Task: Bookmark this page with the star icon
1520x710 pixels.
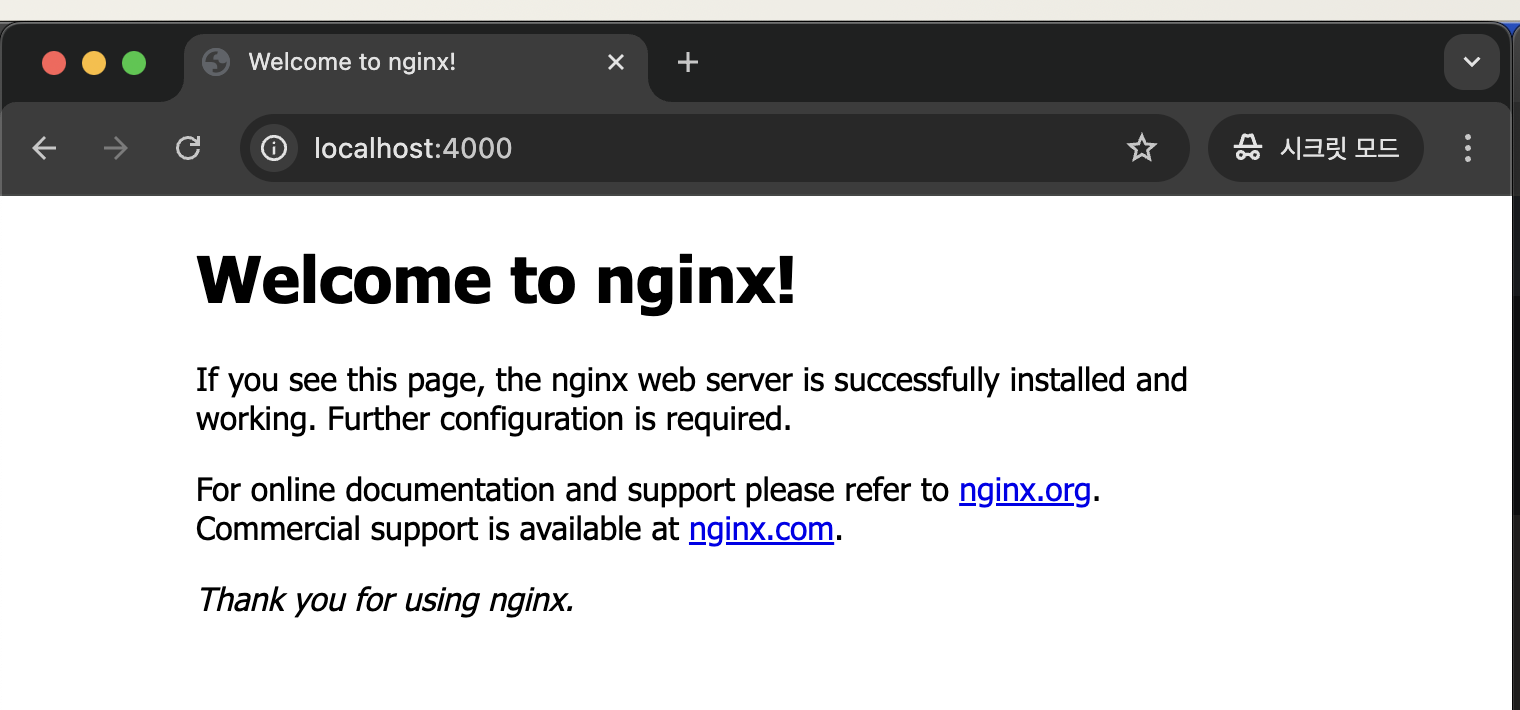Action: click(x=1141, y=149)
